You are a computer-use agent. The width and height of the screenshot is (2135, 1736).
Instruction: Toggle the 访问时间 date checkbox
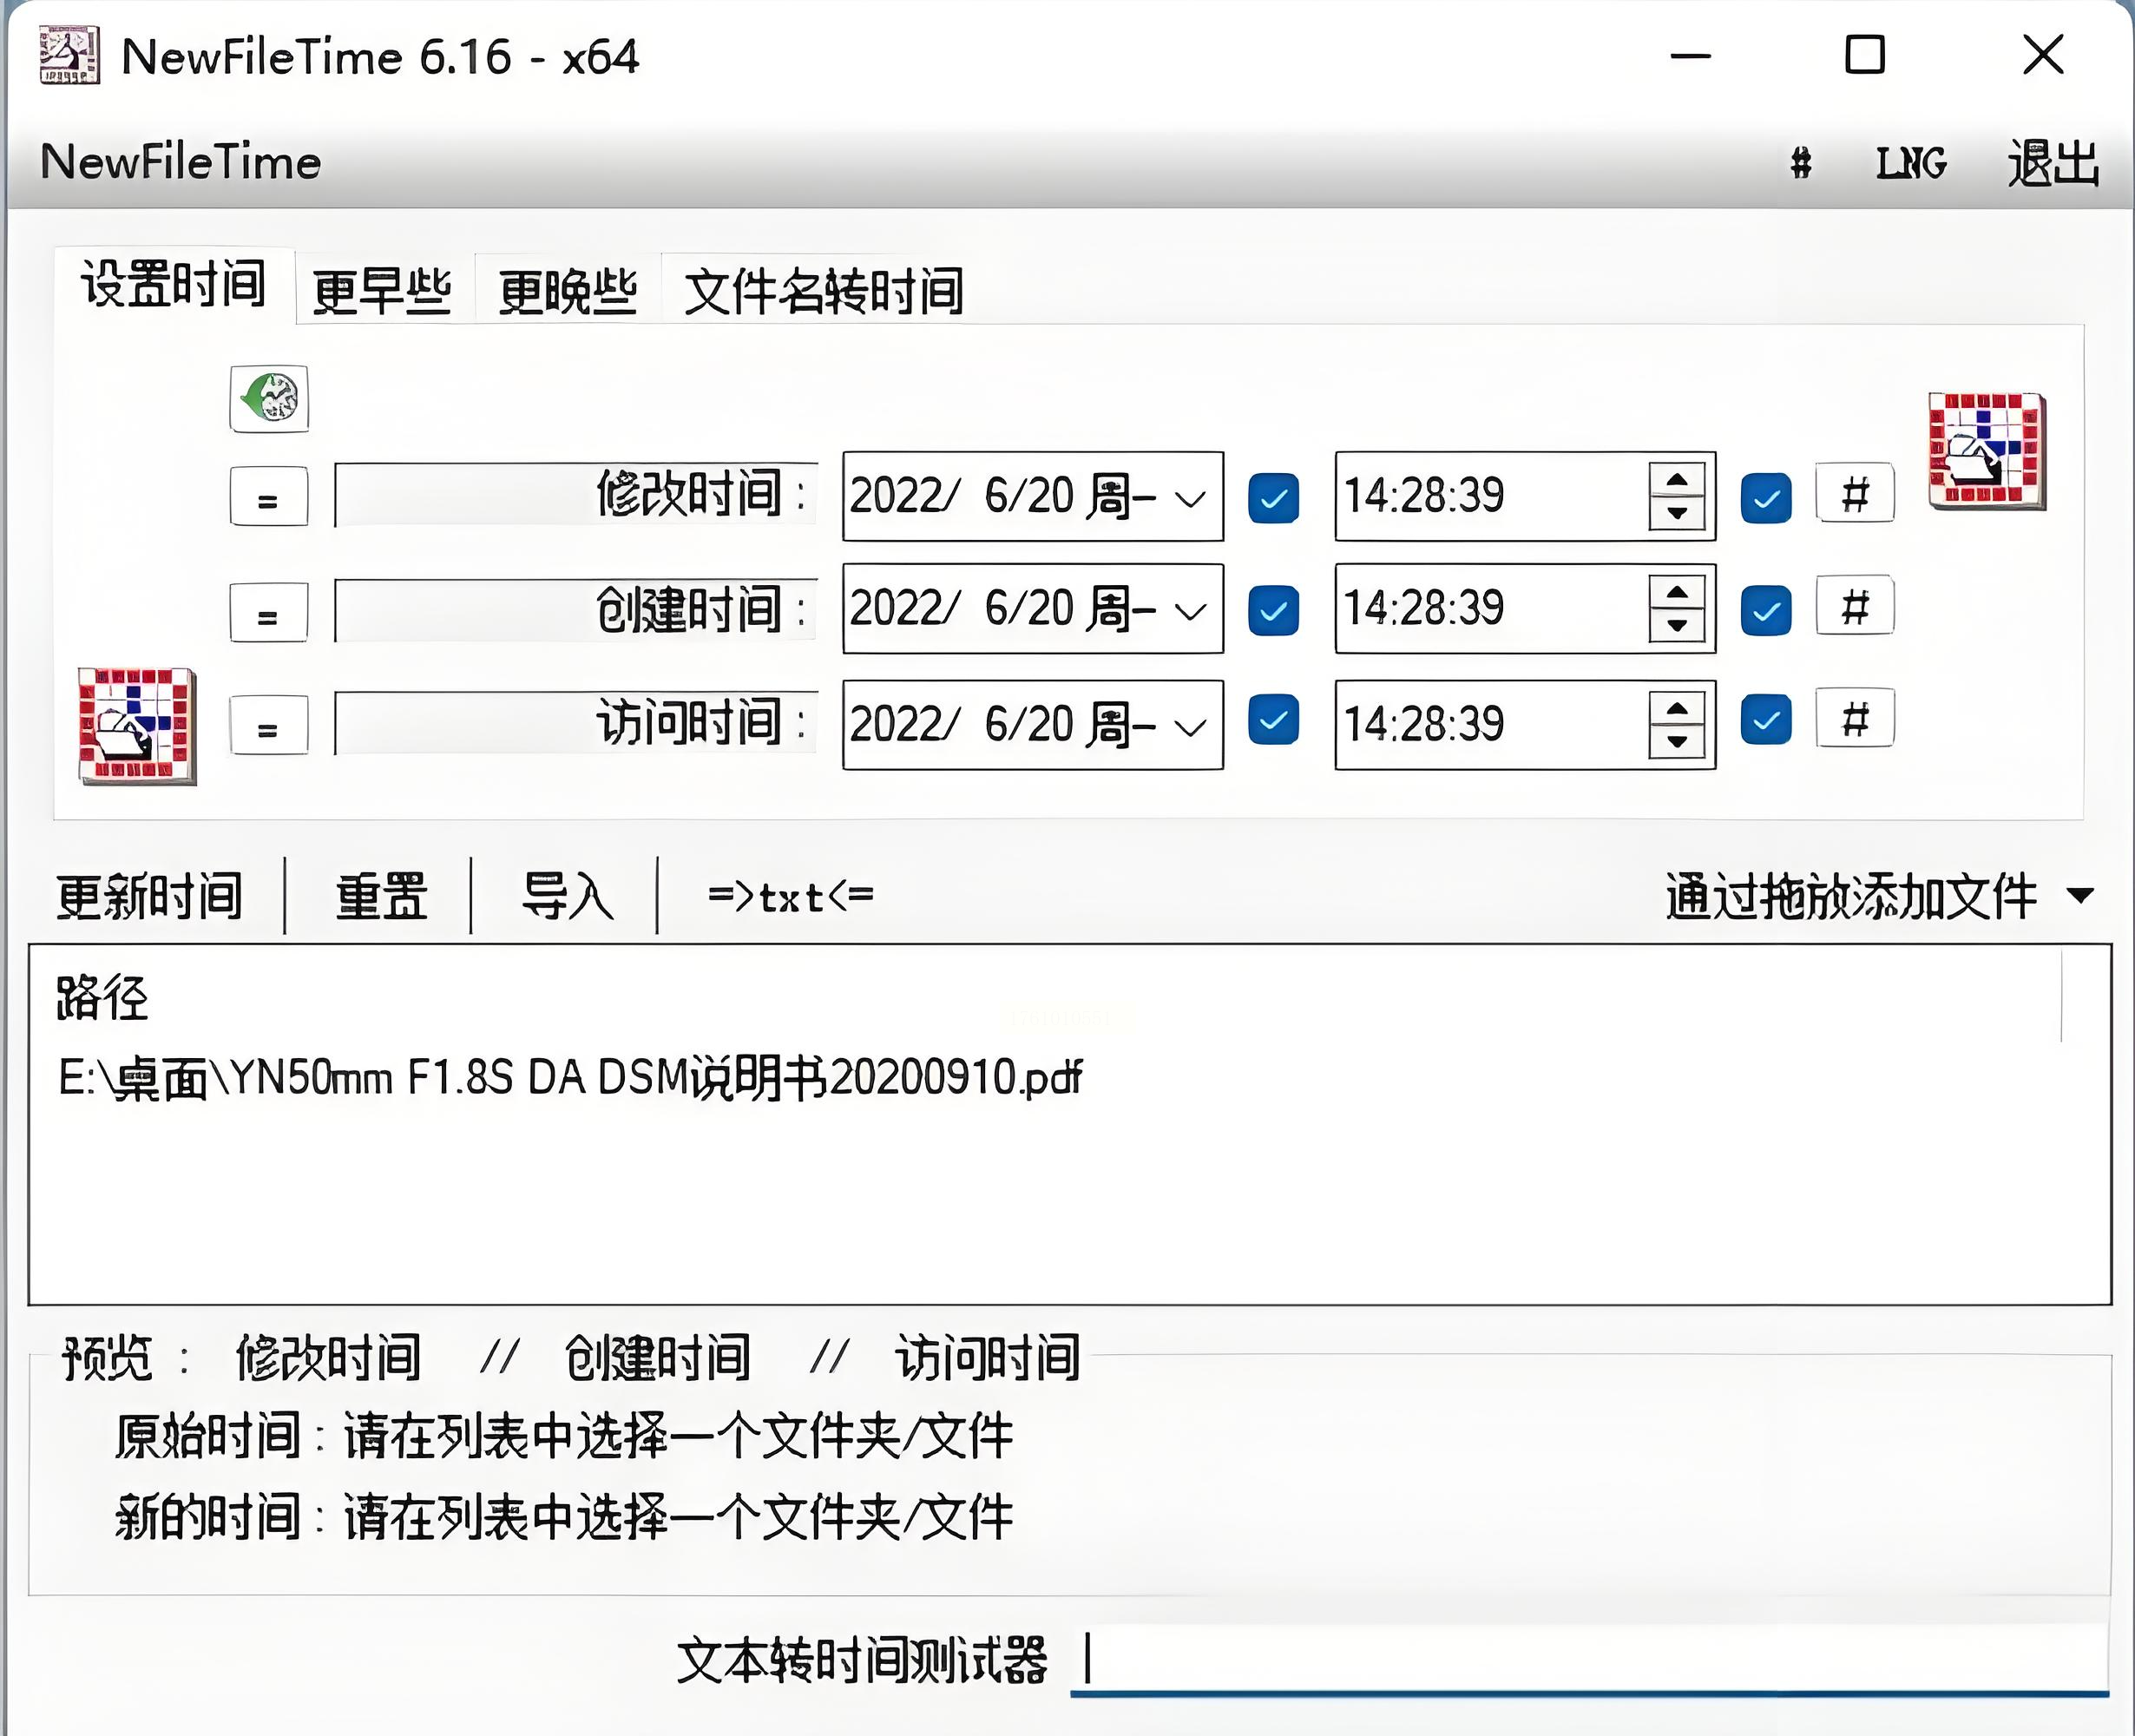[1273, 721]
